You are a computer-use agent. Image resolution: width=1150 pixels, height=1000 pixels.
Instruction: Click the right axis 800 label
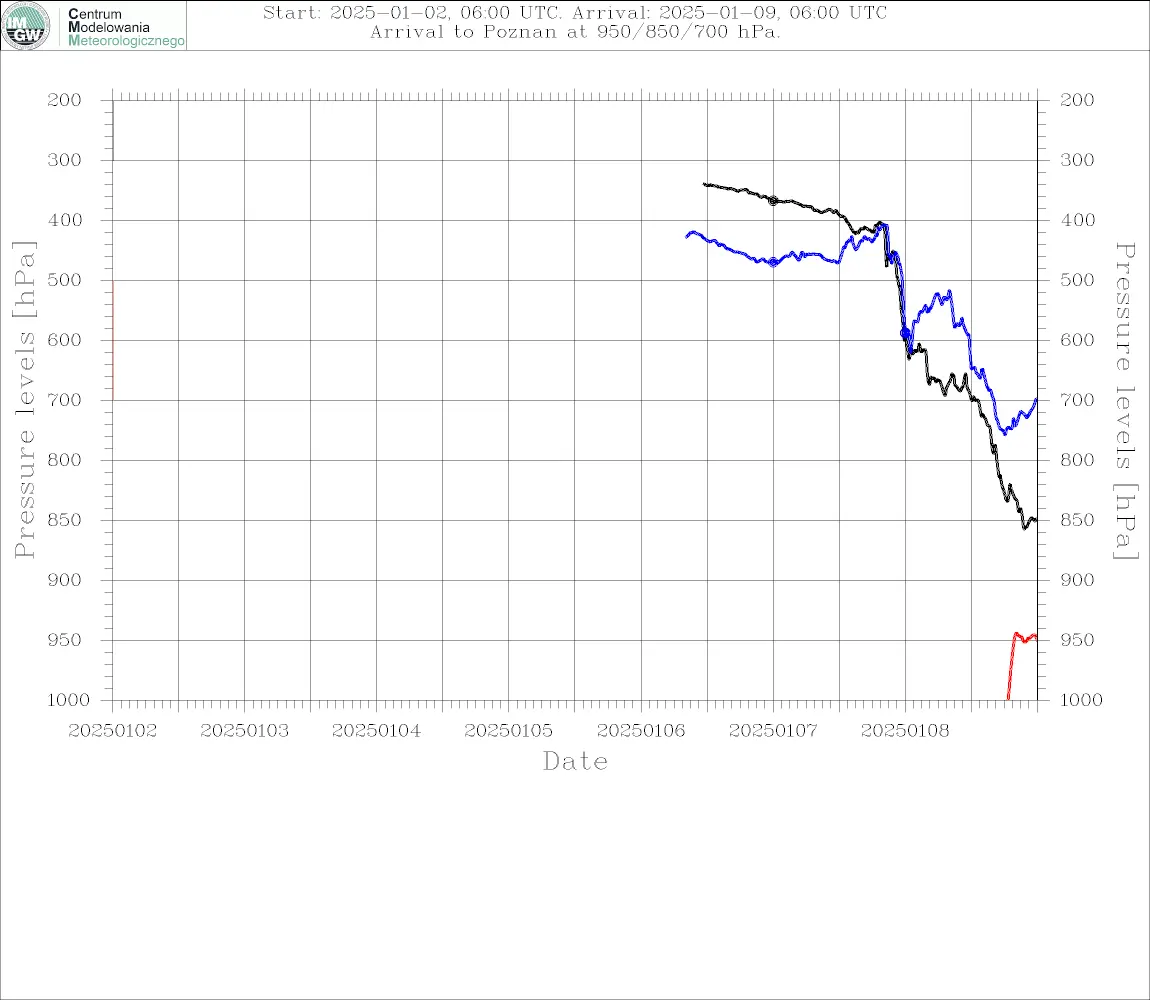[1077, 460]
